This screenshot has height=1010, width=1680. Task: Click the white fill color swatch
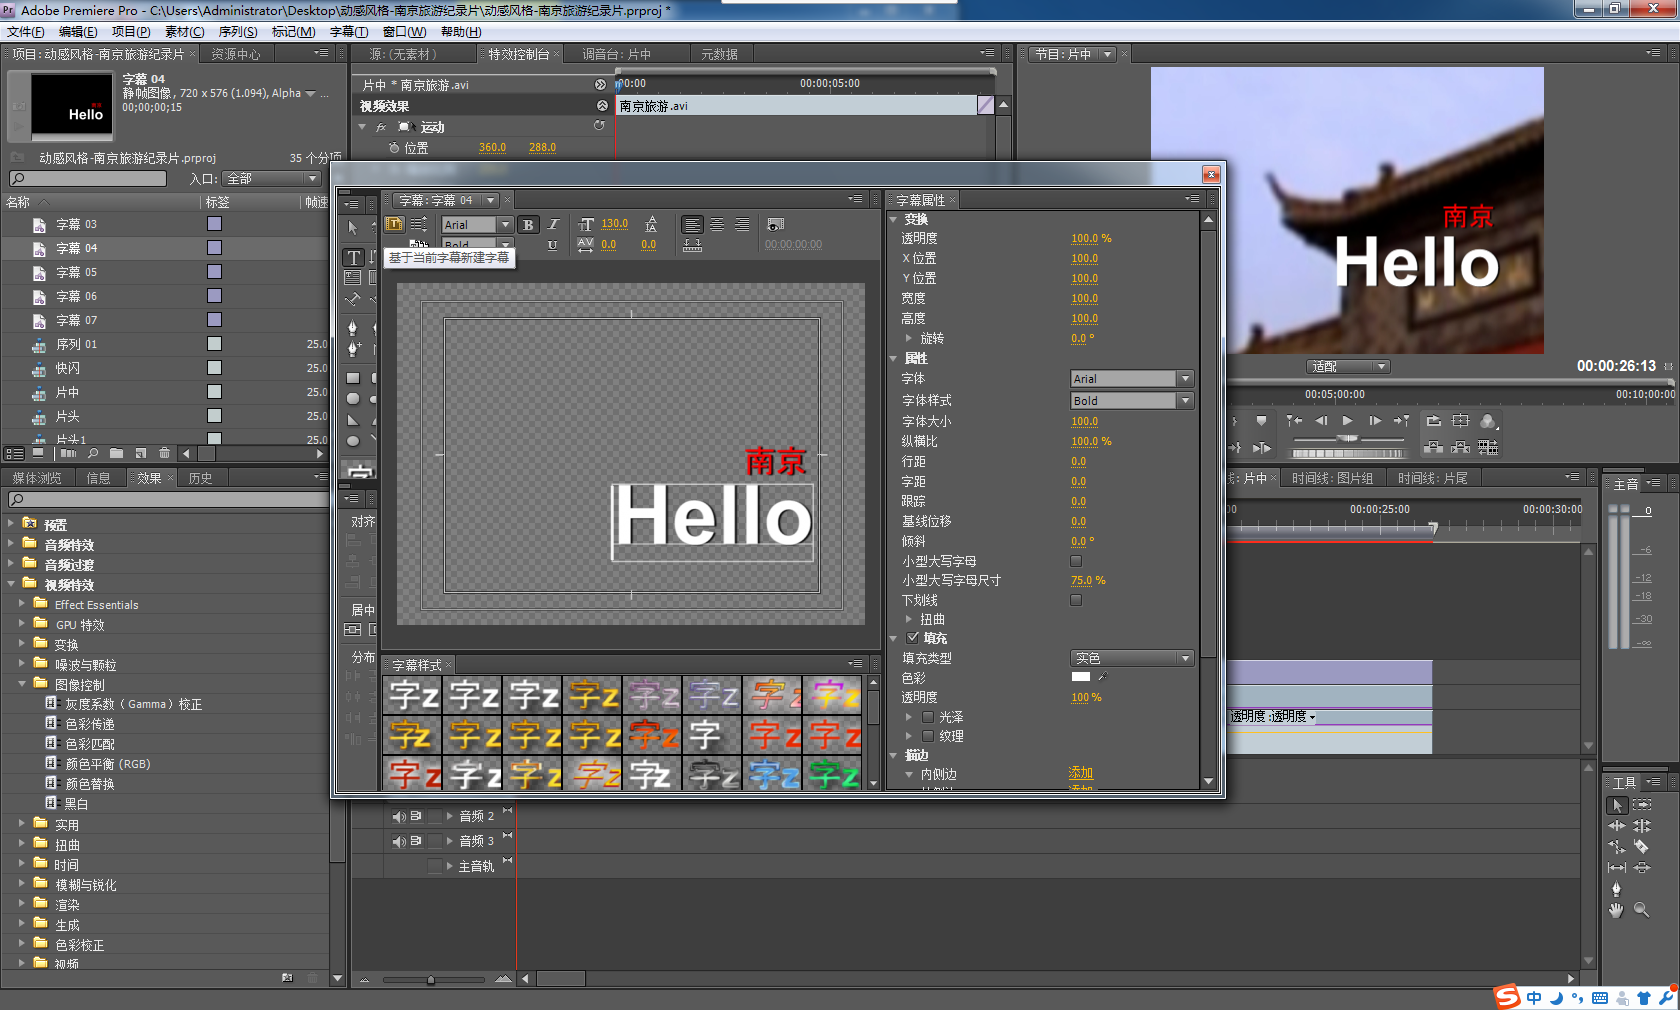tap(1081, 677)
